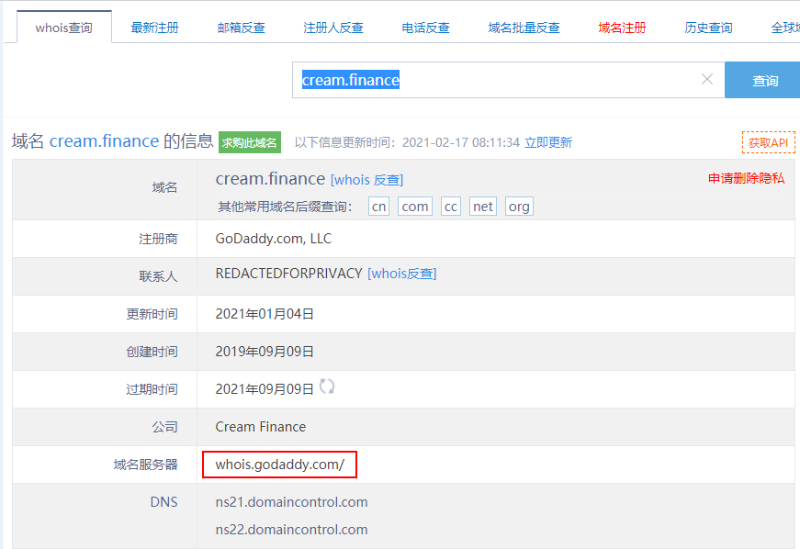The width and height of the screenshot is (800, 549).
Task: Click the 立即更新 link
Action: coord(548,143)
